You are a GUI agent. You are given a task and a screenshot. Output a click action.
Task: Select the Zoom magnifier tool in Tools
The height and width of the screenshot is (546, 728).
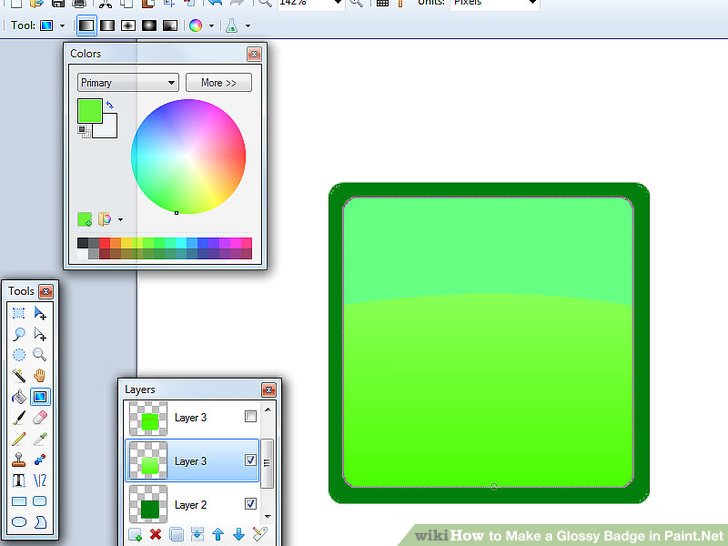40,355
